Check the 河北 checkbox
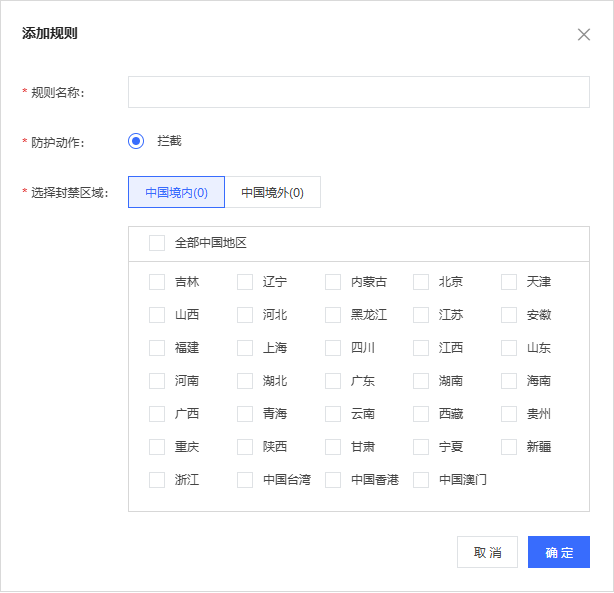This screenshot has height=593, width=614. [x=245, y=315]
